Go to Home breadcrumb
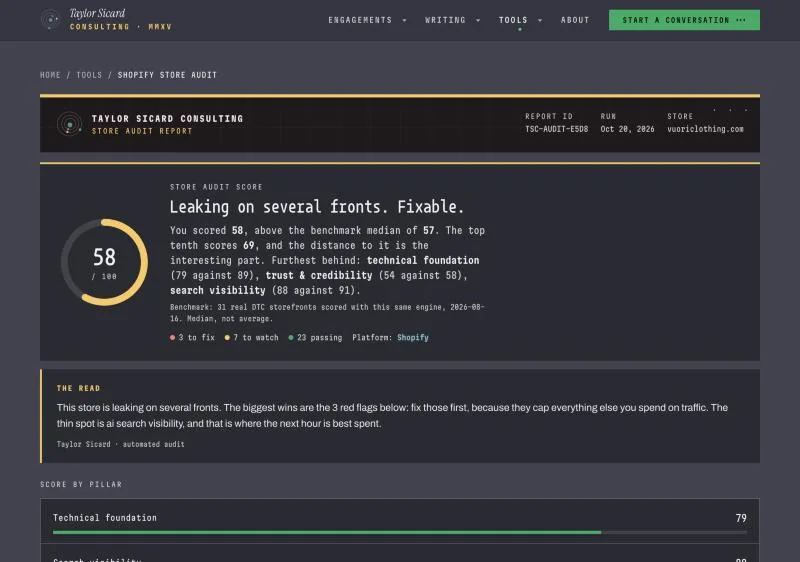 [50, 75]
